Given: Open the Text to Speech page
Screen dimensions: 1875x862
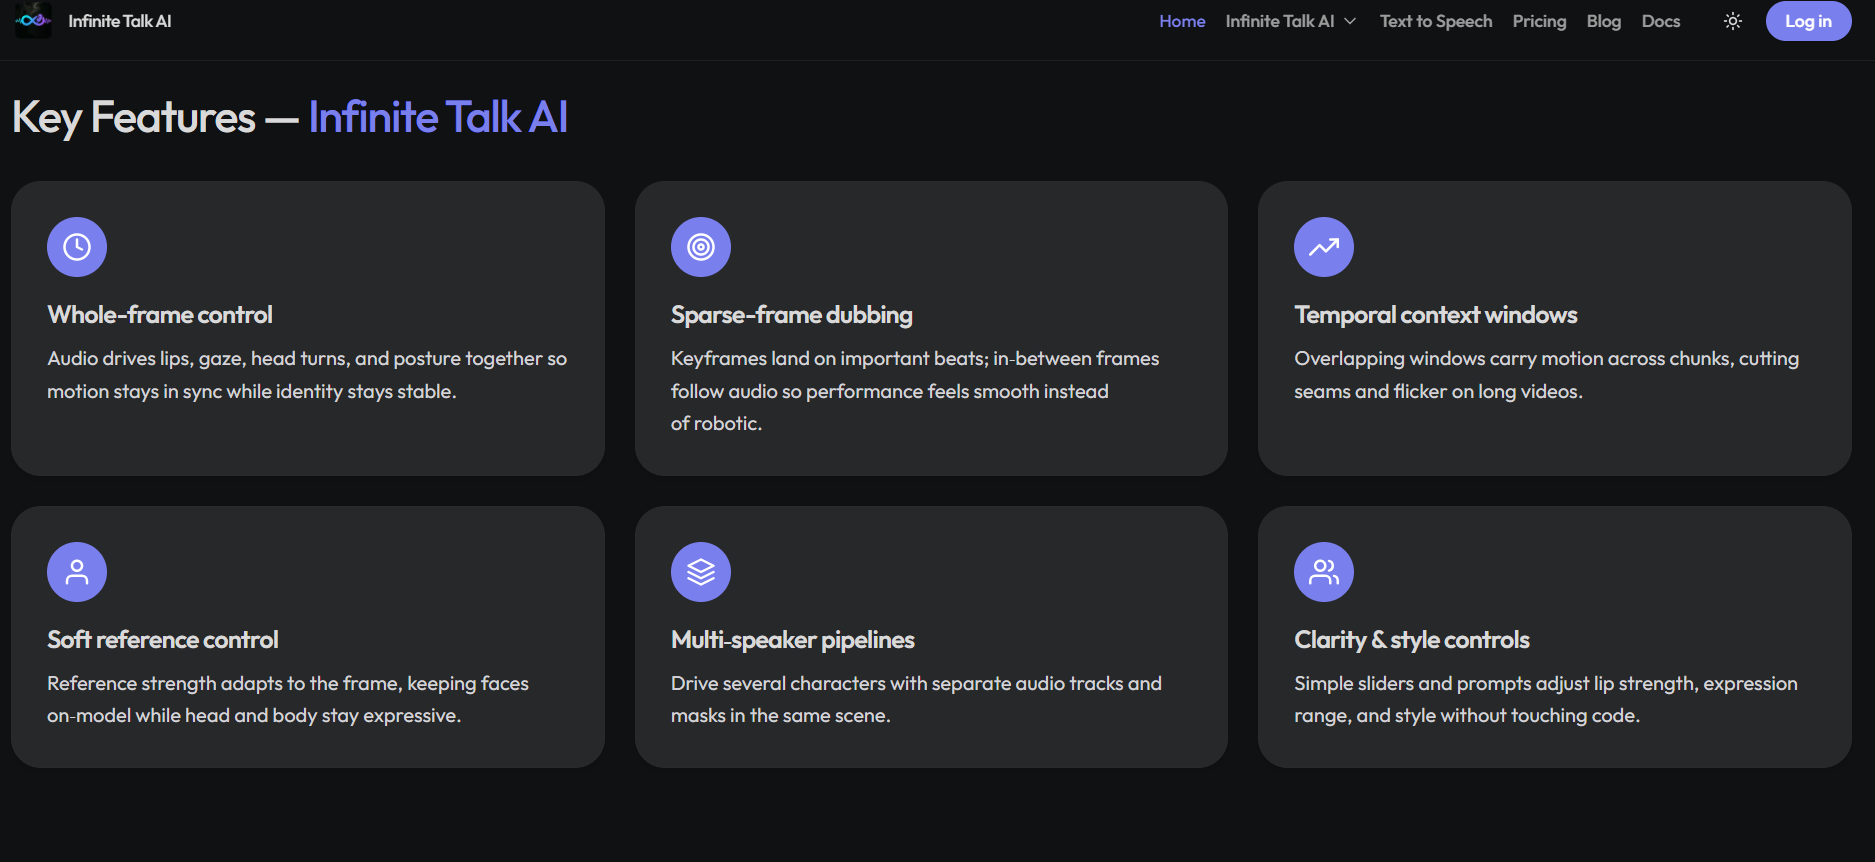Looking at the screenshot, I should (1436, 20).
